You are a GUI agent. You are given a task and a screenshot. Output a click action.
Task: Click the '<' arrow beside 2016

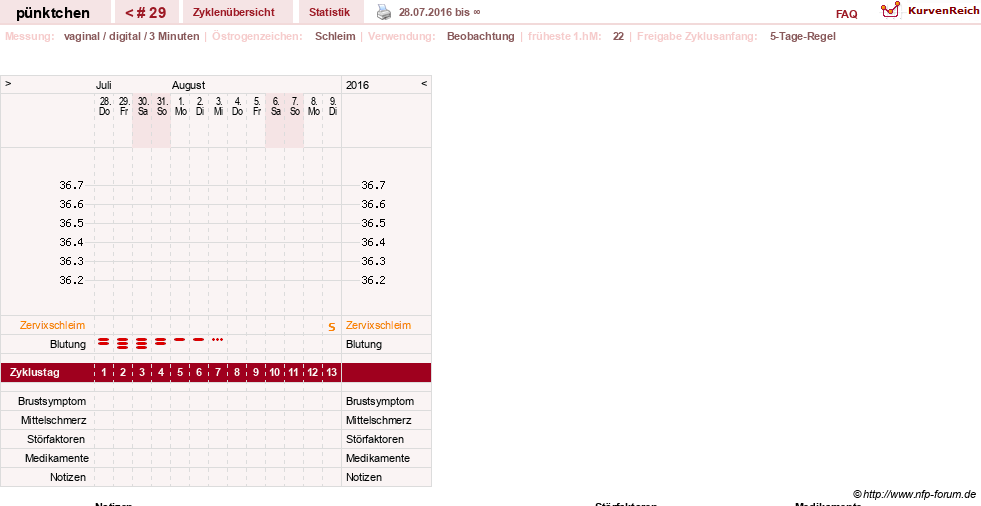point(424,83)
